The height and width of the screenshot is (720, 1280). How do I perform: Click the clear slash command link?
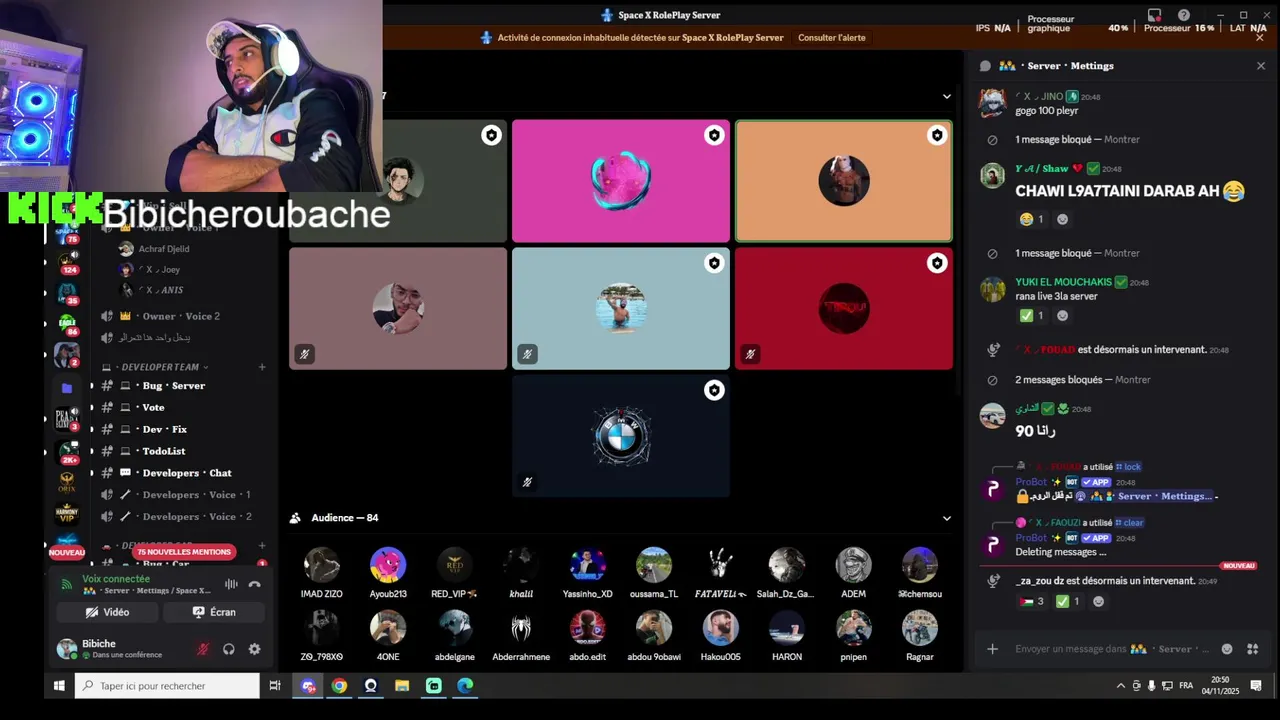(1129, 523)
